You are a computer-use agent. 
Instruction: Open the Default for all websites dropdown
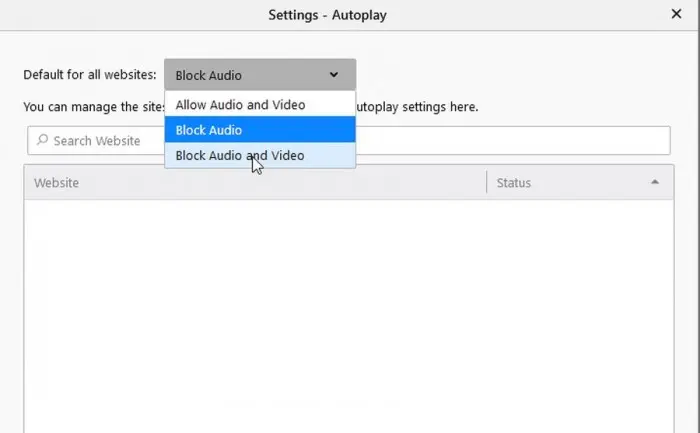coord(260,75)
